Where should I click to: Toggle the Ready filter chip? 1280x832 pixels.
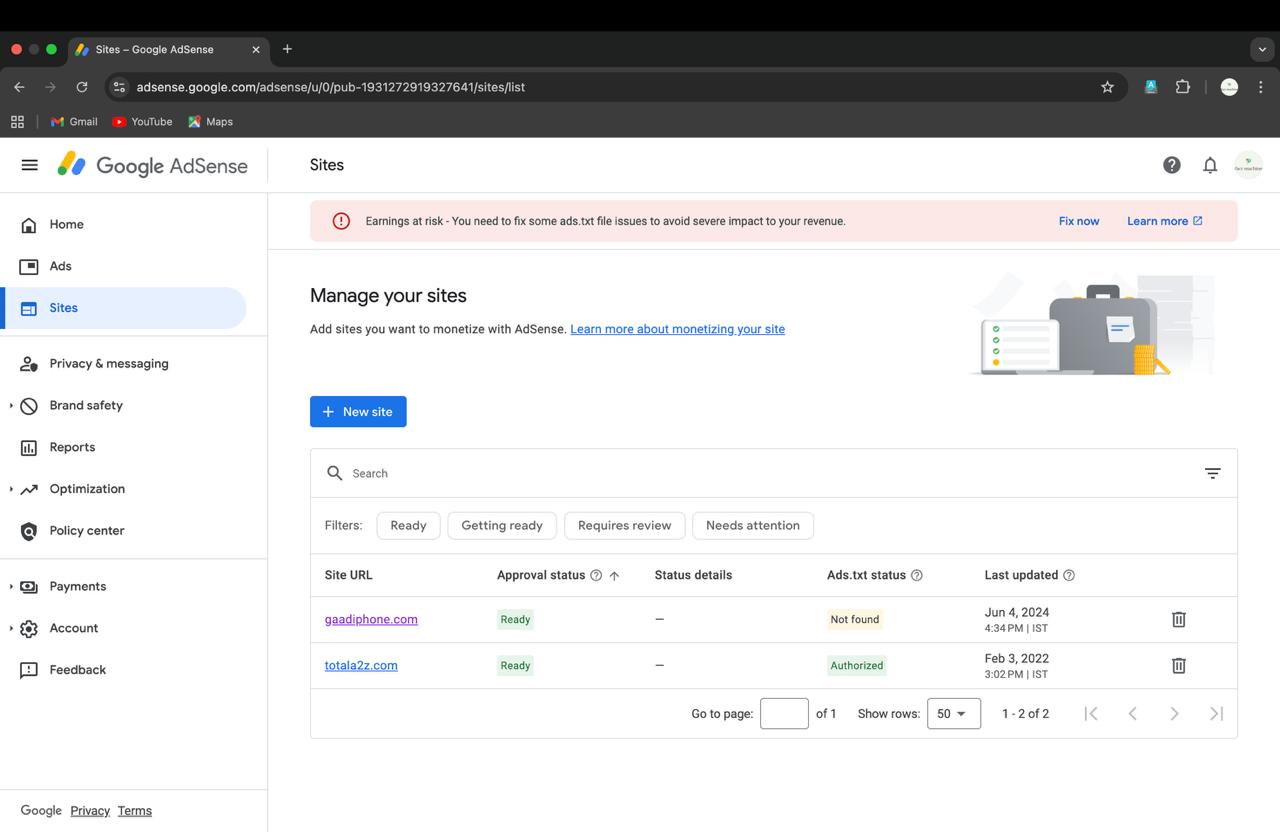pos(408,525)
